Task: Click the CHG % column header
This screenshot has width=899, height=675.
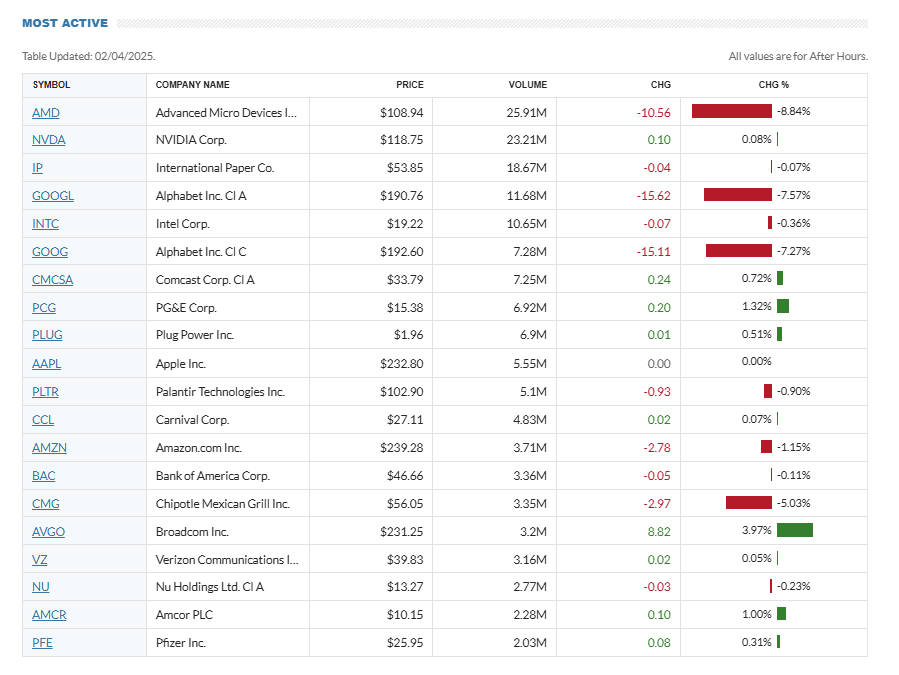Action: click(x=773, y=85)
